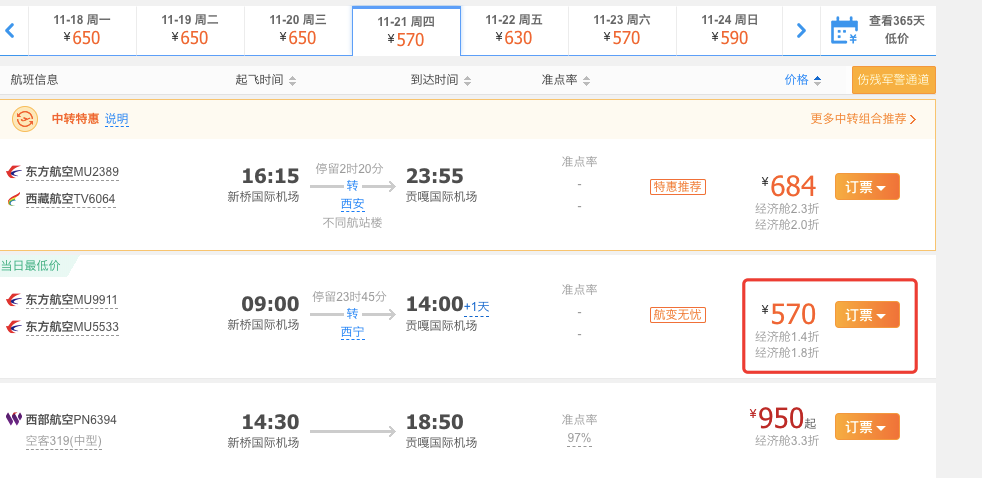Toggle price sort order

tap(803, 80)
